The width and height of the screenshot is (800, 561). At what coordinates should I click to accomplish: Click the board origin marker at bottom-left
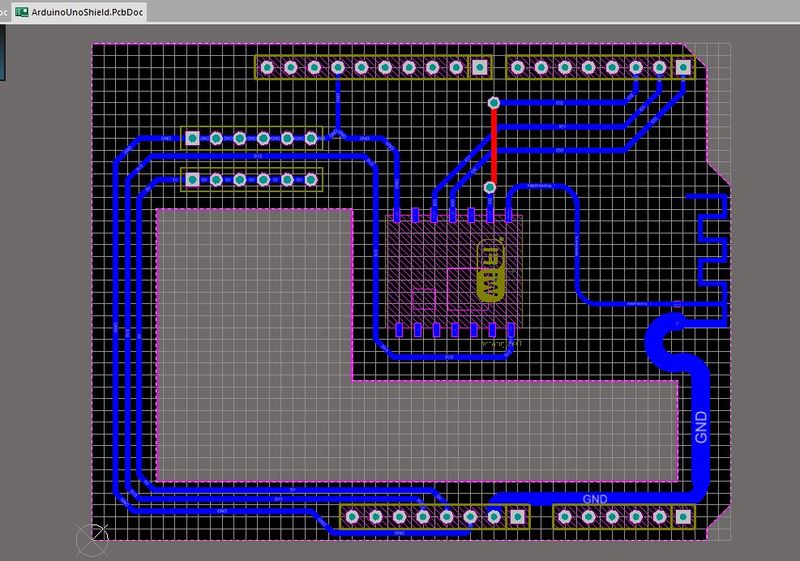point(92,540)
